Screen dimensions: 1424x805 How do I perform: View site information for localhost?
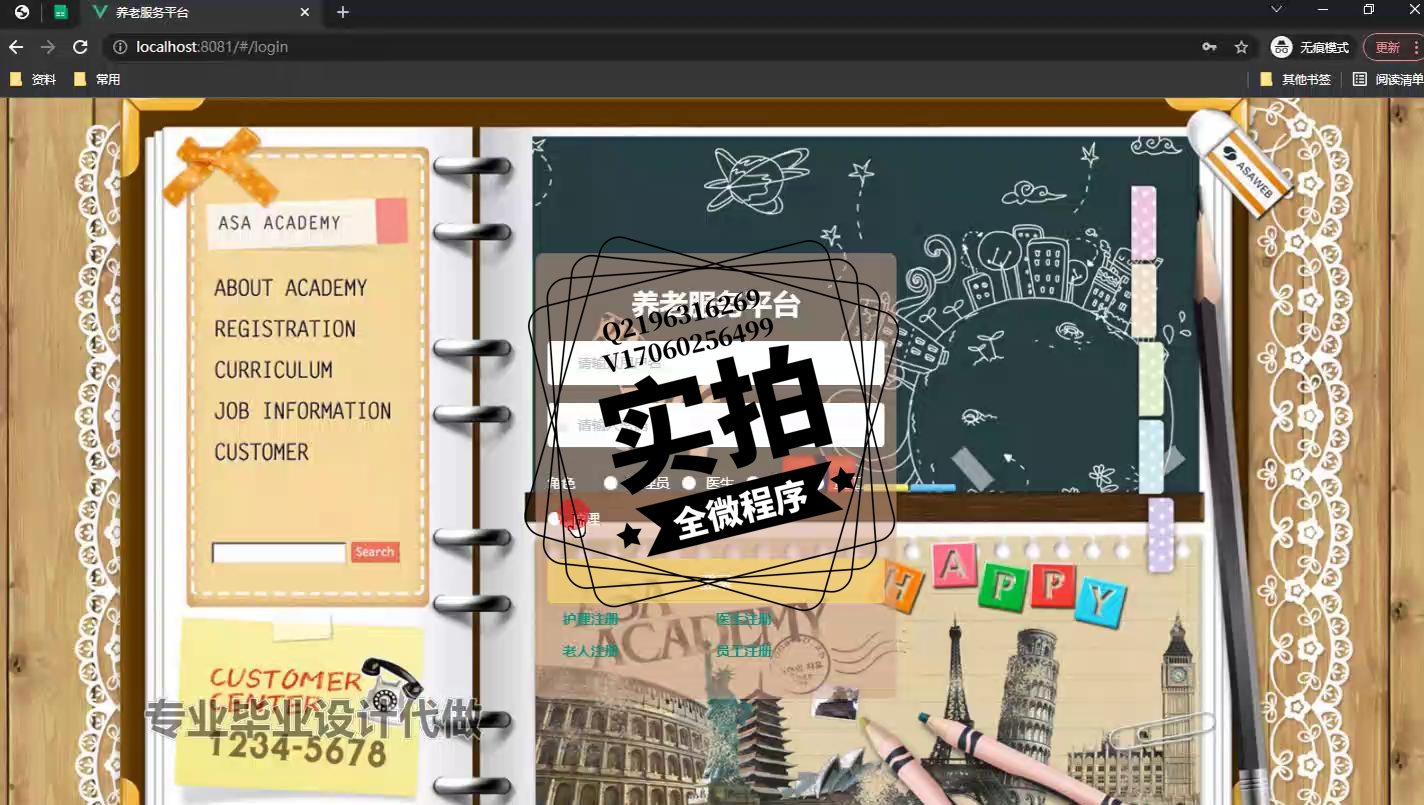[x=120, y=47]
